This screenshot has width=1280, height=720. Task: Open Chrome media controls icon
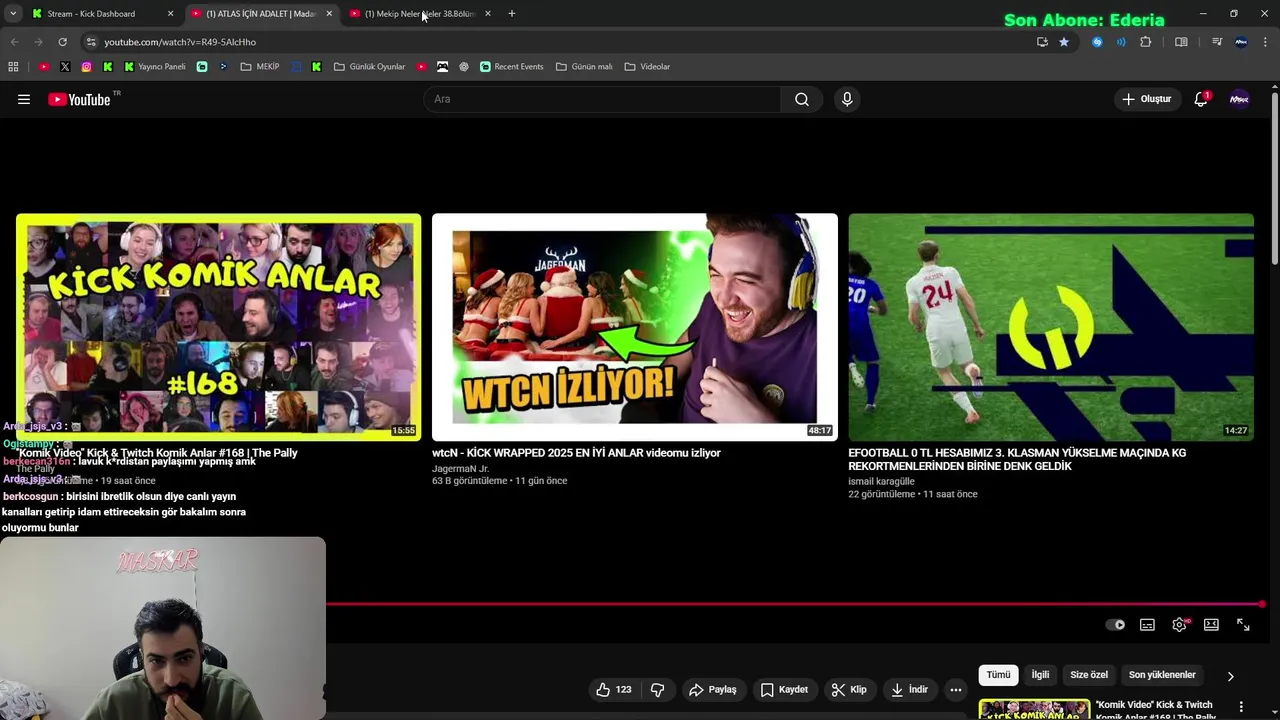tap(1216, 42)
